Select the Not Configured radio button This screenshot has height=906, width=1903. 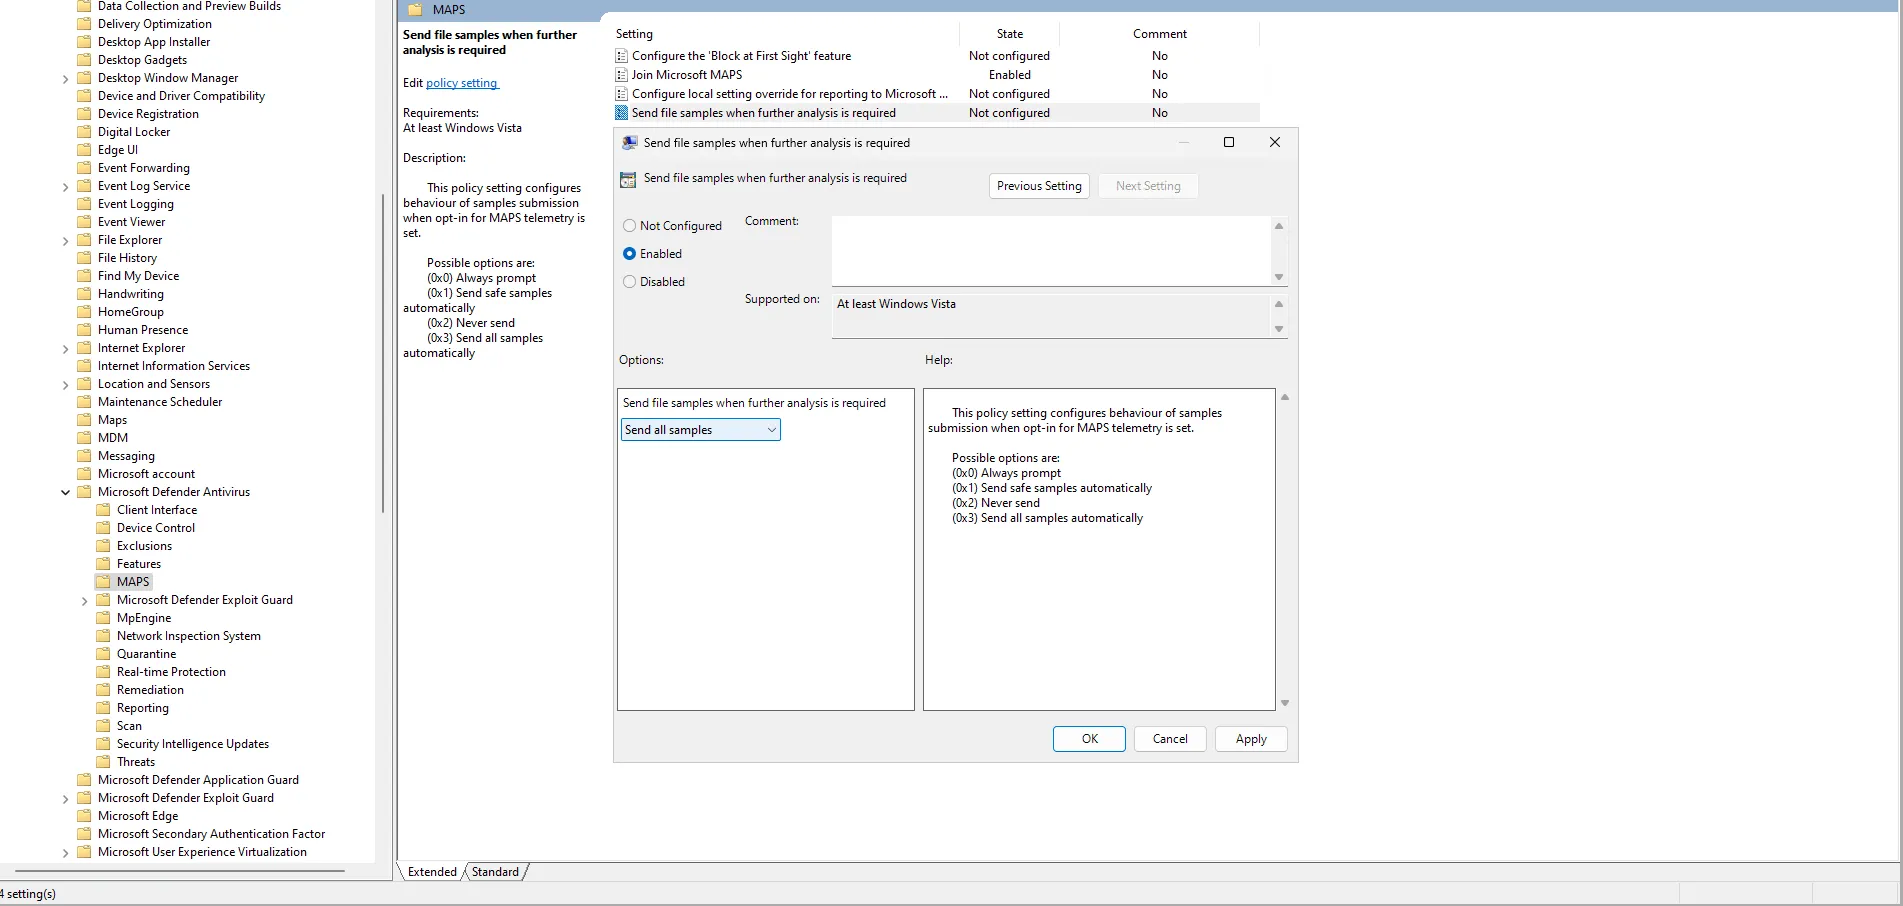click(629, 226)
